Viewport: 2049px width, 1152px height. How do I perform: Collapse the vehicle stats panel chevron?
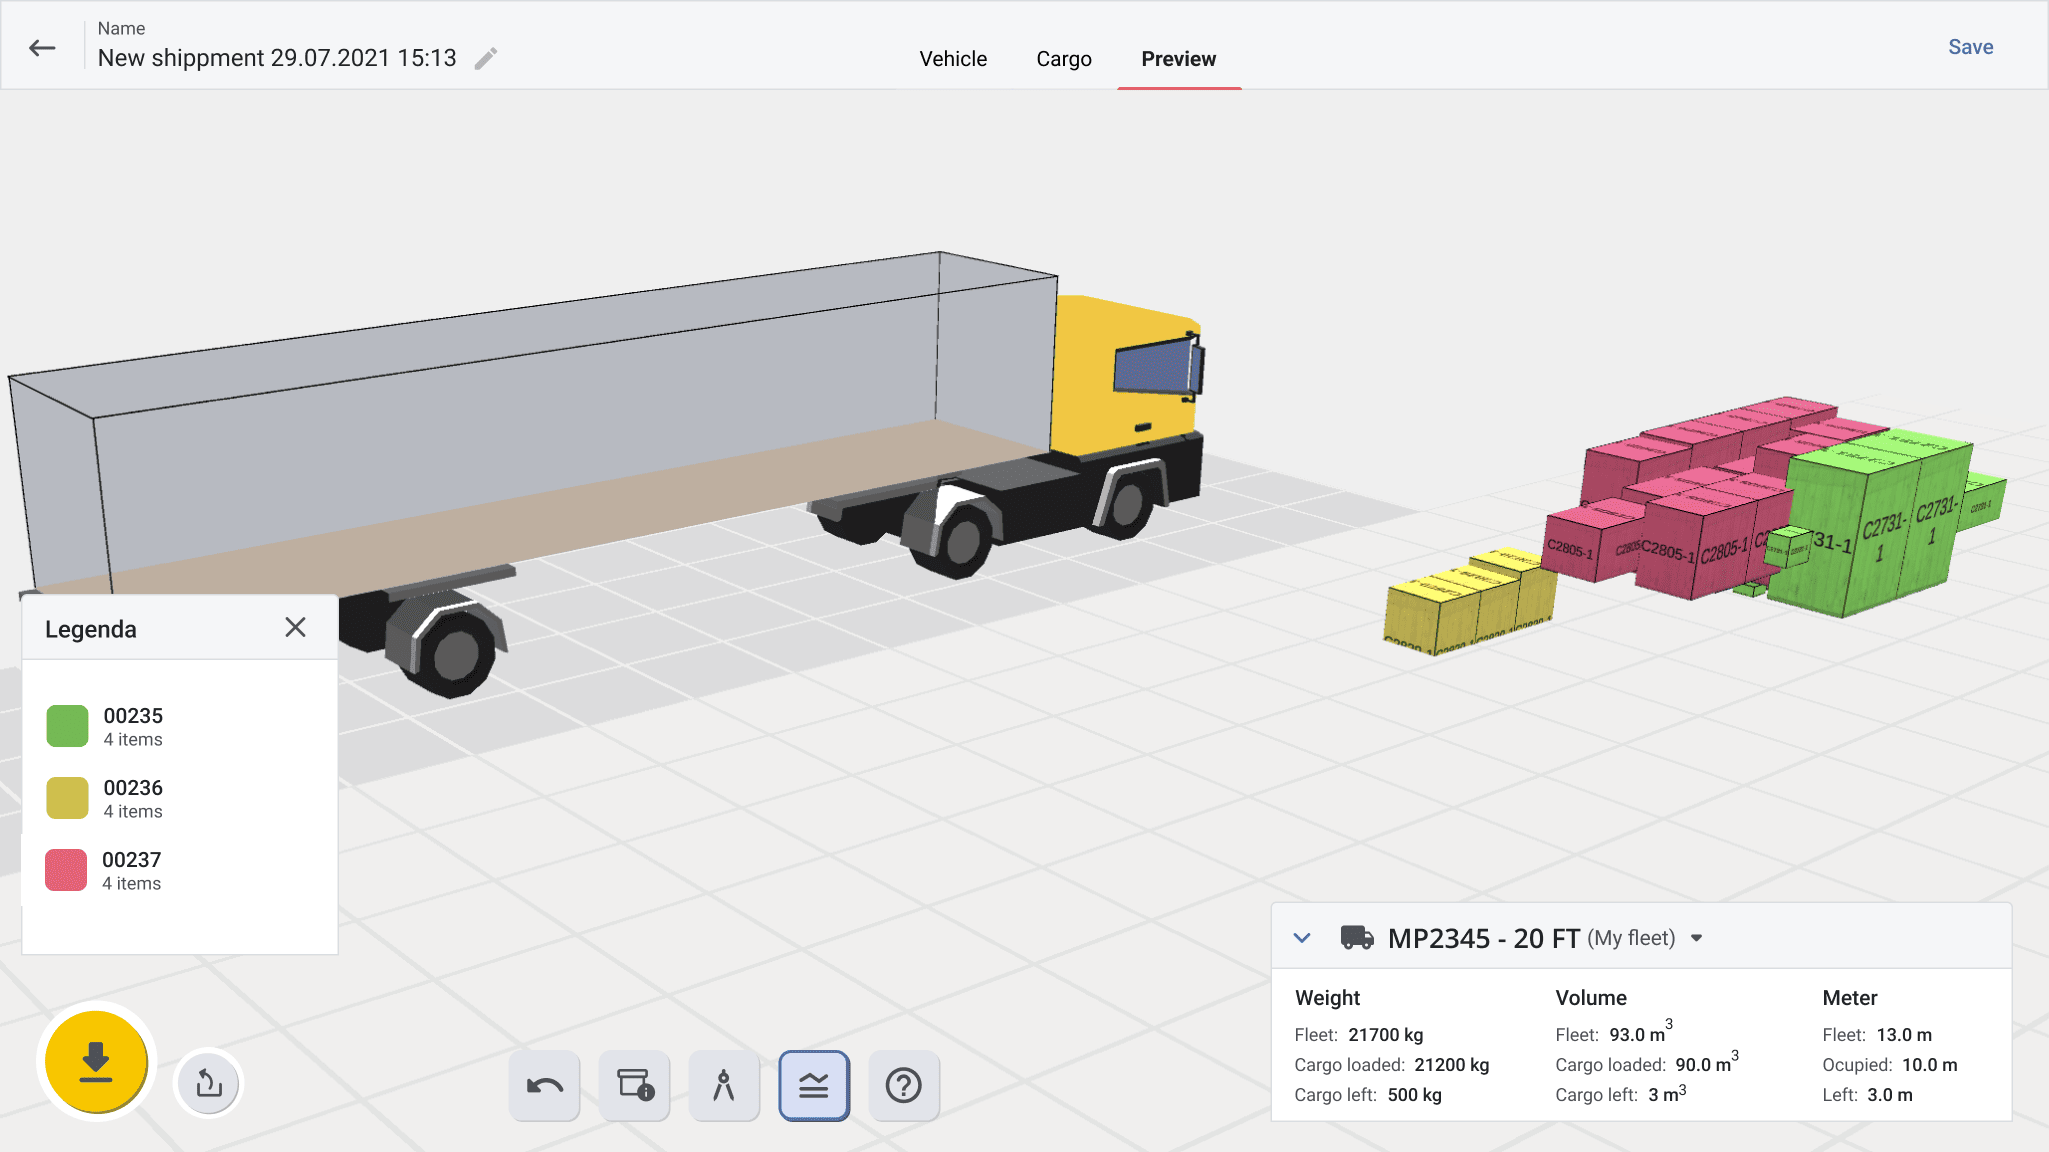pyautogui.click(x=1301, y=938)
